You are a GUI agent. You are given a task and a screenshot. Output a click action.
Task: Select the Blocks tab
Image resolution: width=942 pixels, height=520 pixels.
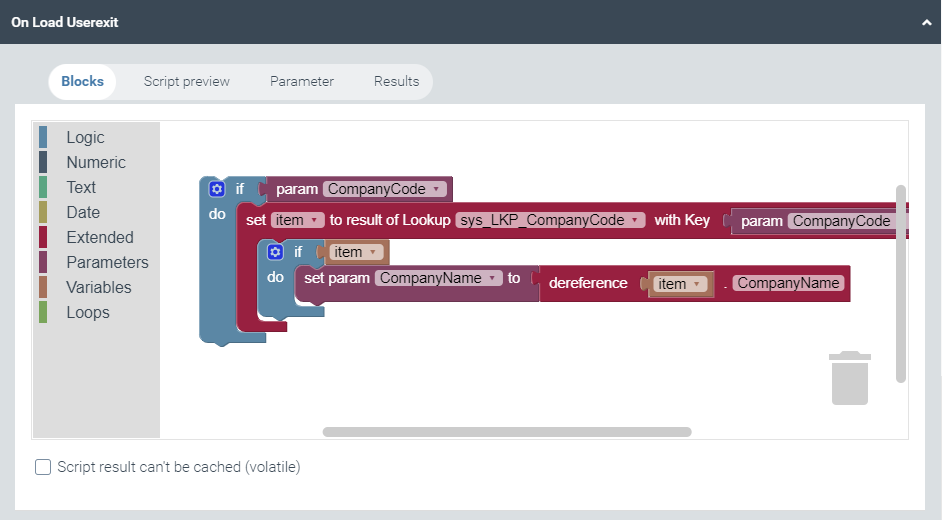pyautogui.click(x=82, y=82)
